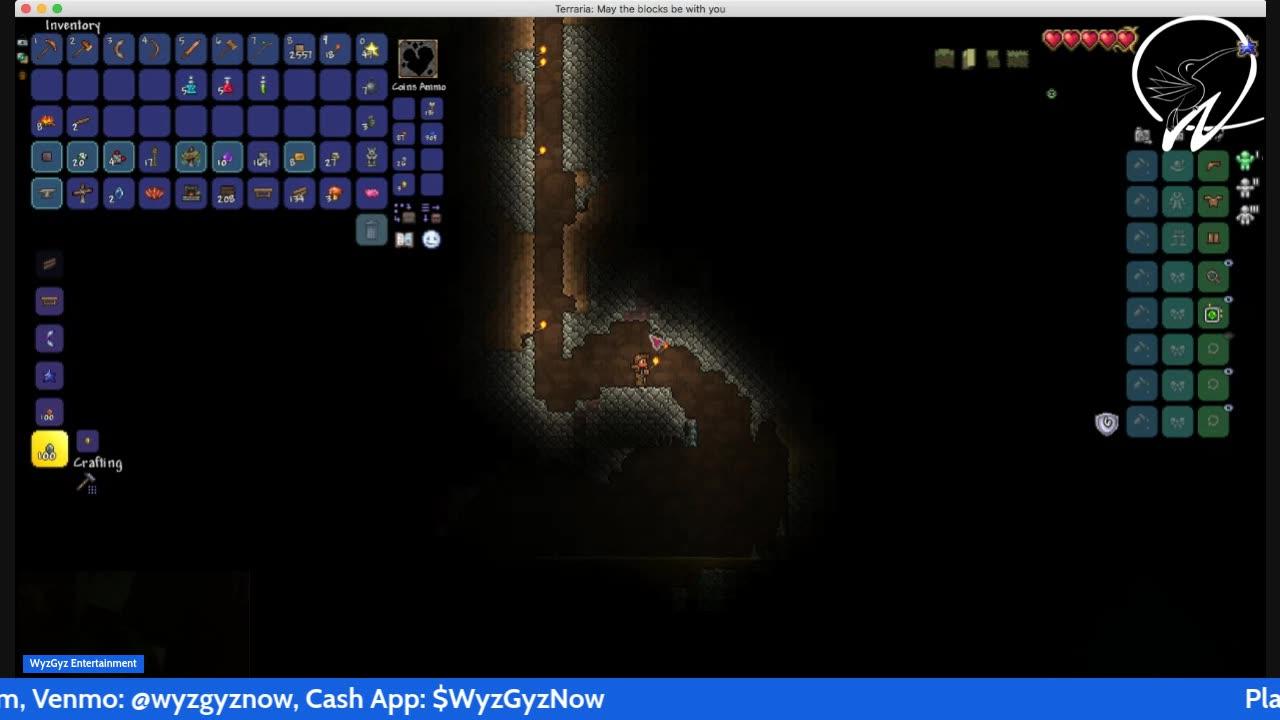1280x720 pixels.
Task: Select the crescent boomerang crafting recipe
Action: click(49, 338)
